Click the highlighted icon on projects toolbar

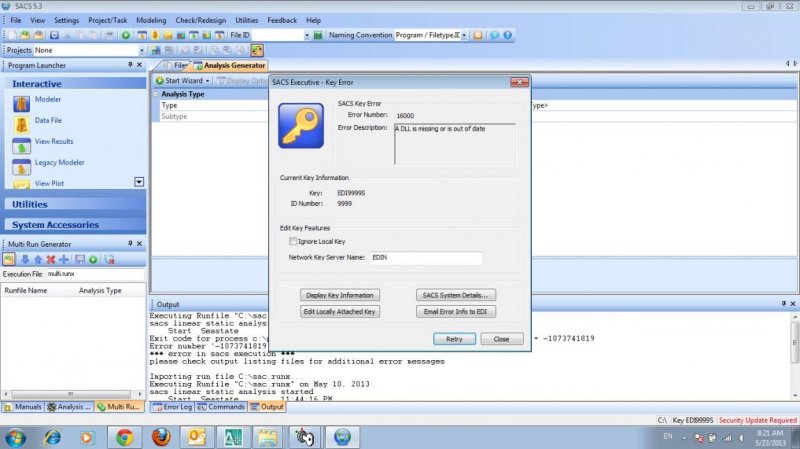click(257, 50)
